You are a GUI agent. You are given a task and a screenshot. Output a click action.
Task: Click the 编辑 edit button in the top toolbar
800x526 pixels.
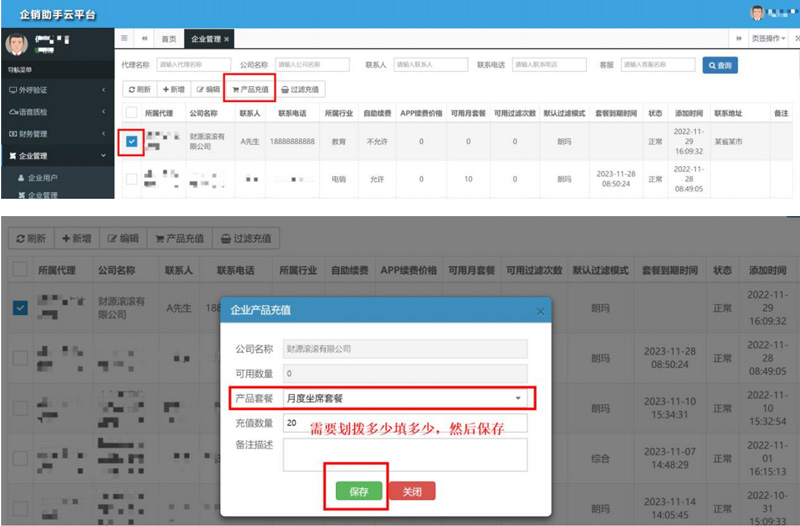208,88
